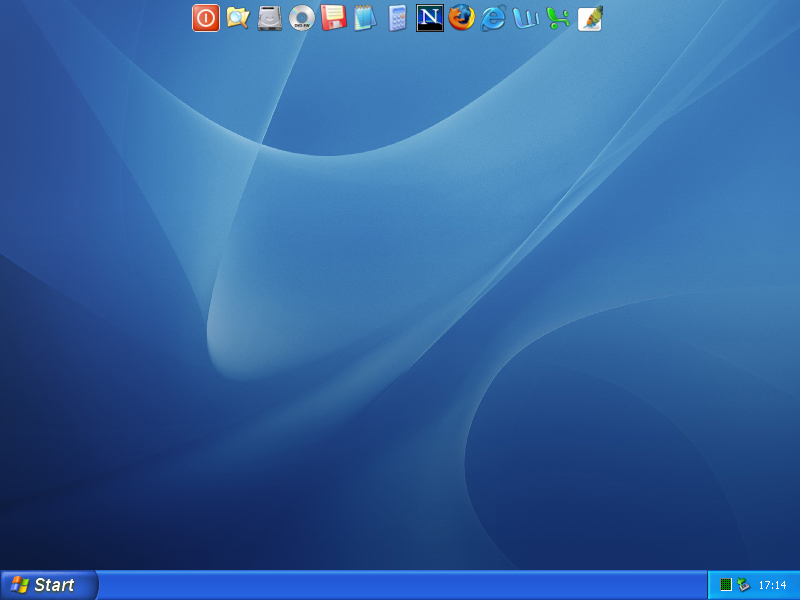Screen dimensions: 800x600
Task: Launch the calculator icon in the dock
Action: [398, 18]
